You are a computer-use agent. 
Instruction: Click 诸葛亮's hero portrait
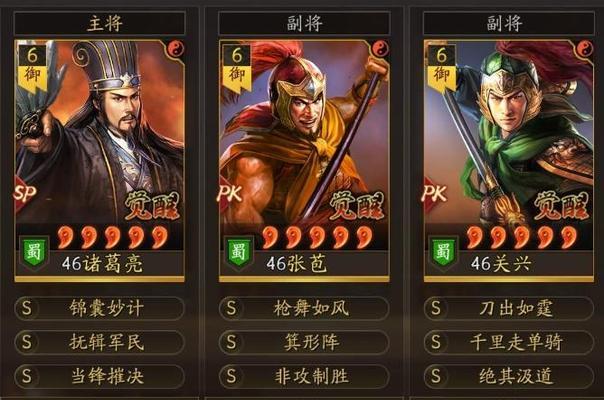pos(99,131)
